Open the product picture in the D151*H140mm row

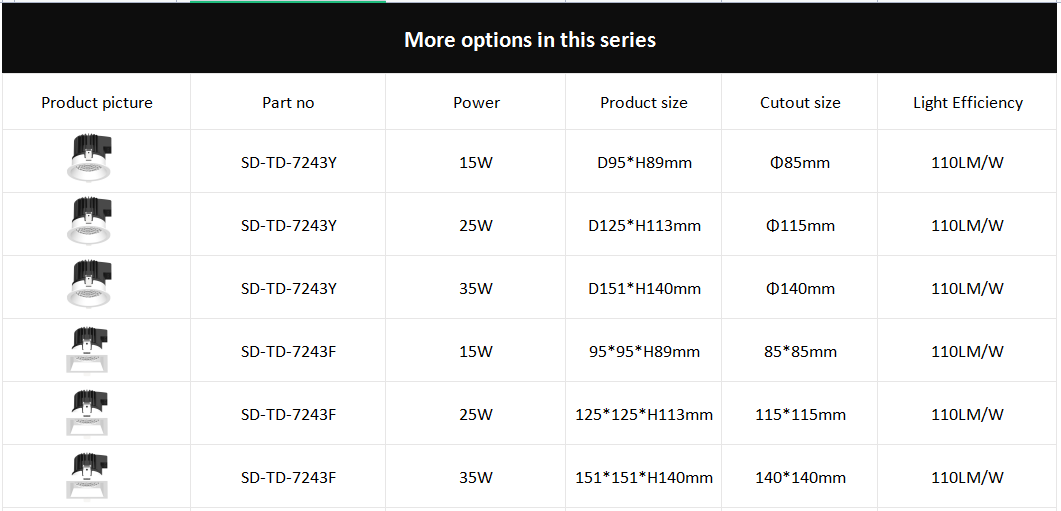[x=91, y=285]
